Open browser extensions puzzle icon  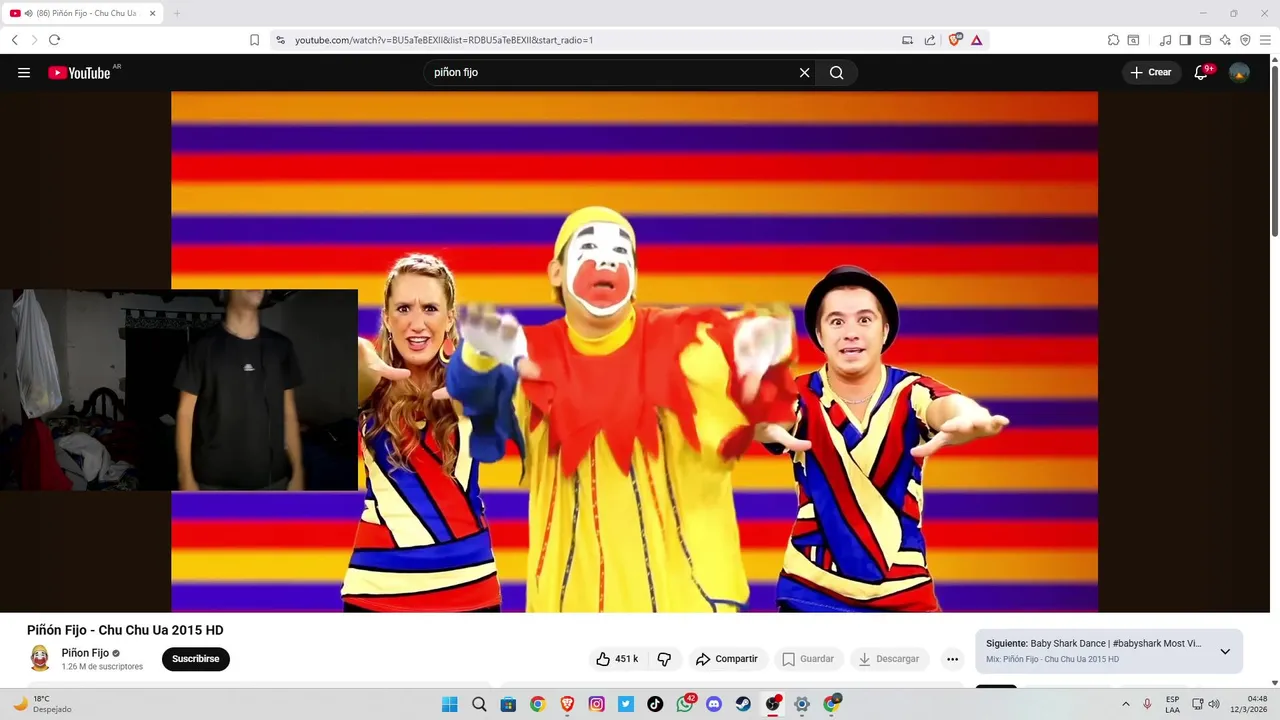click(1113, 40)
